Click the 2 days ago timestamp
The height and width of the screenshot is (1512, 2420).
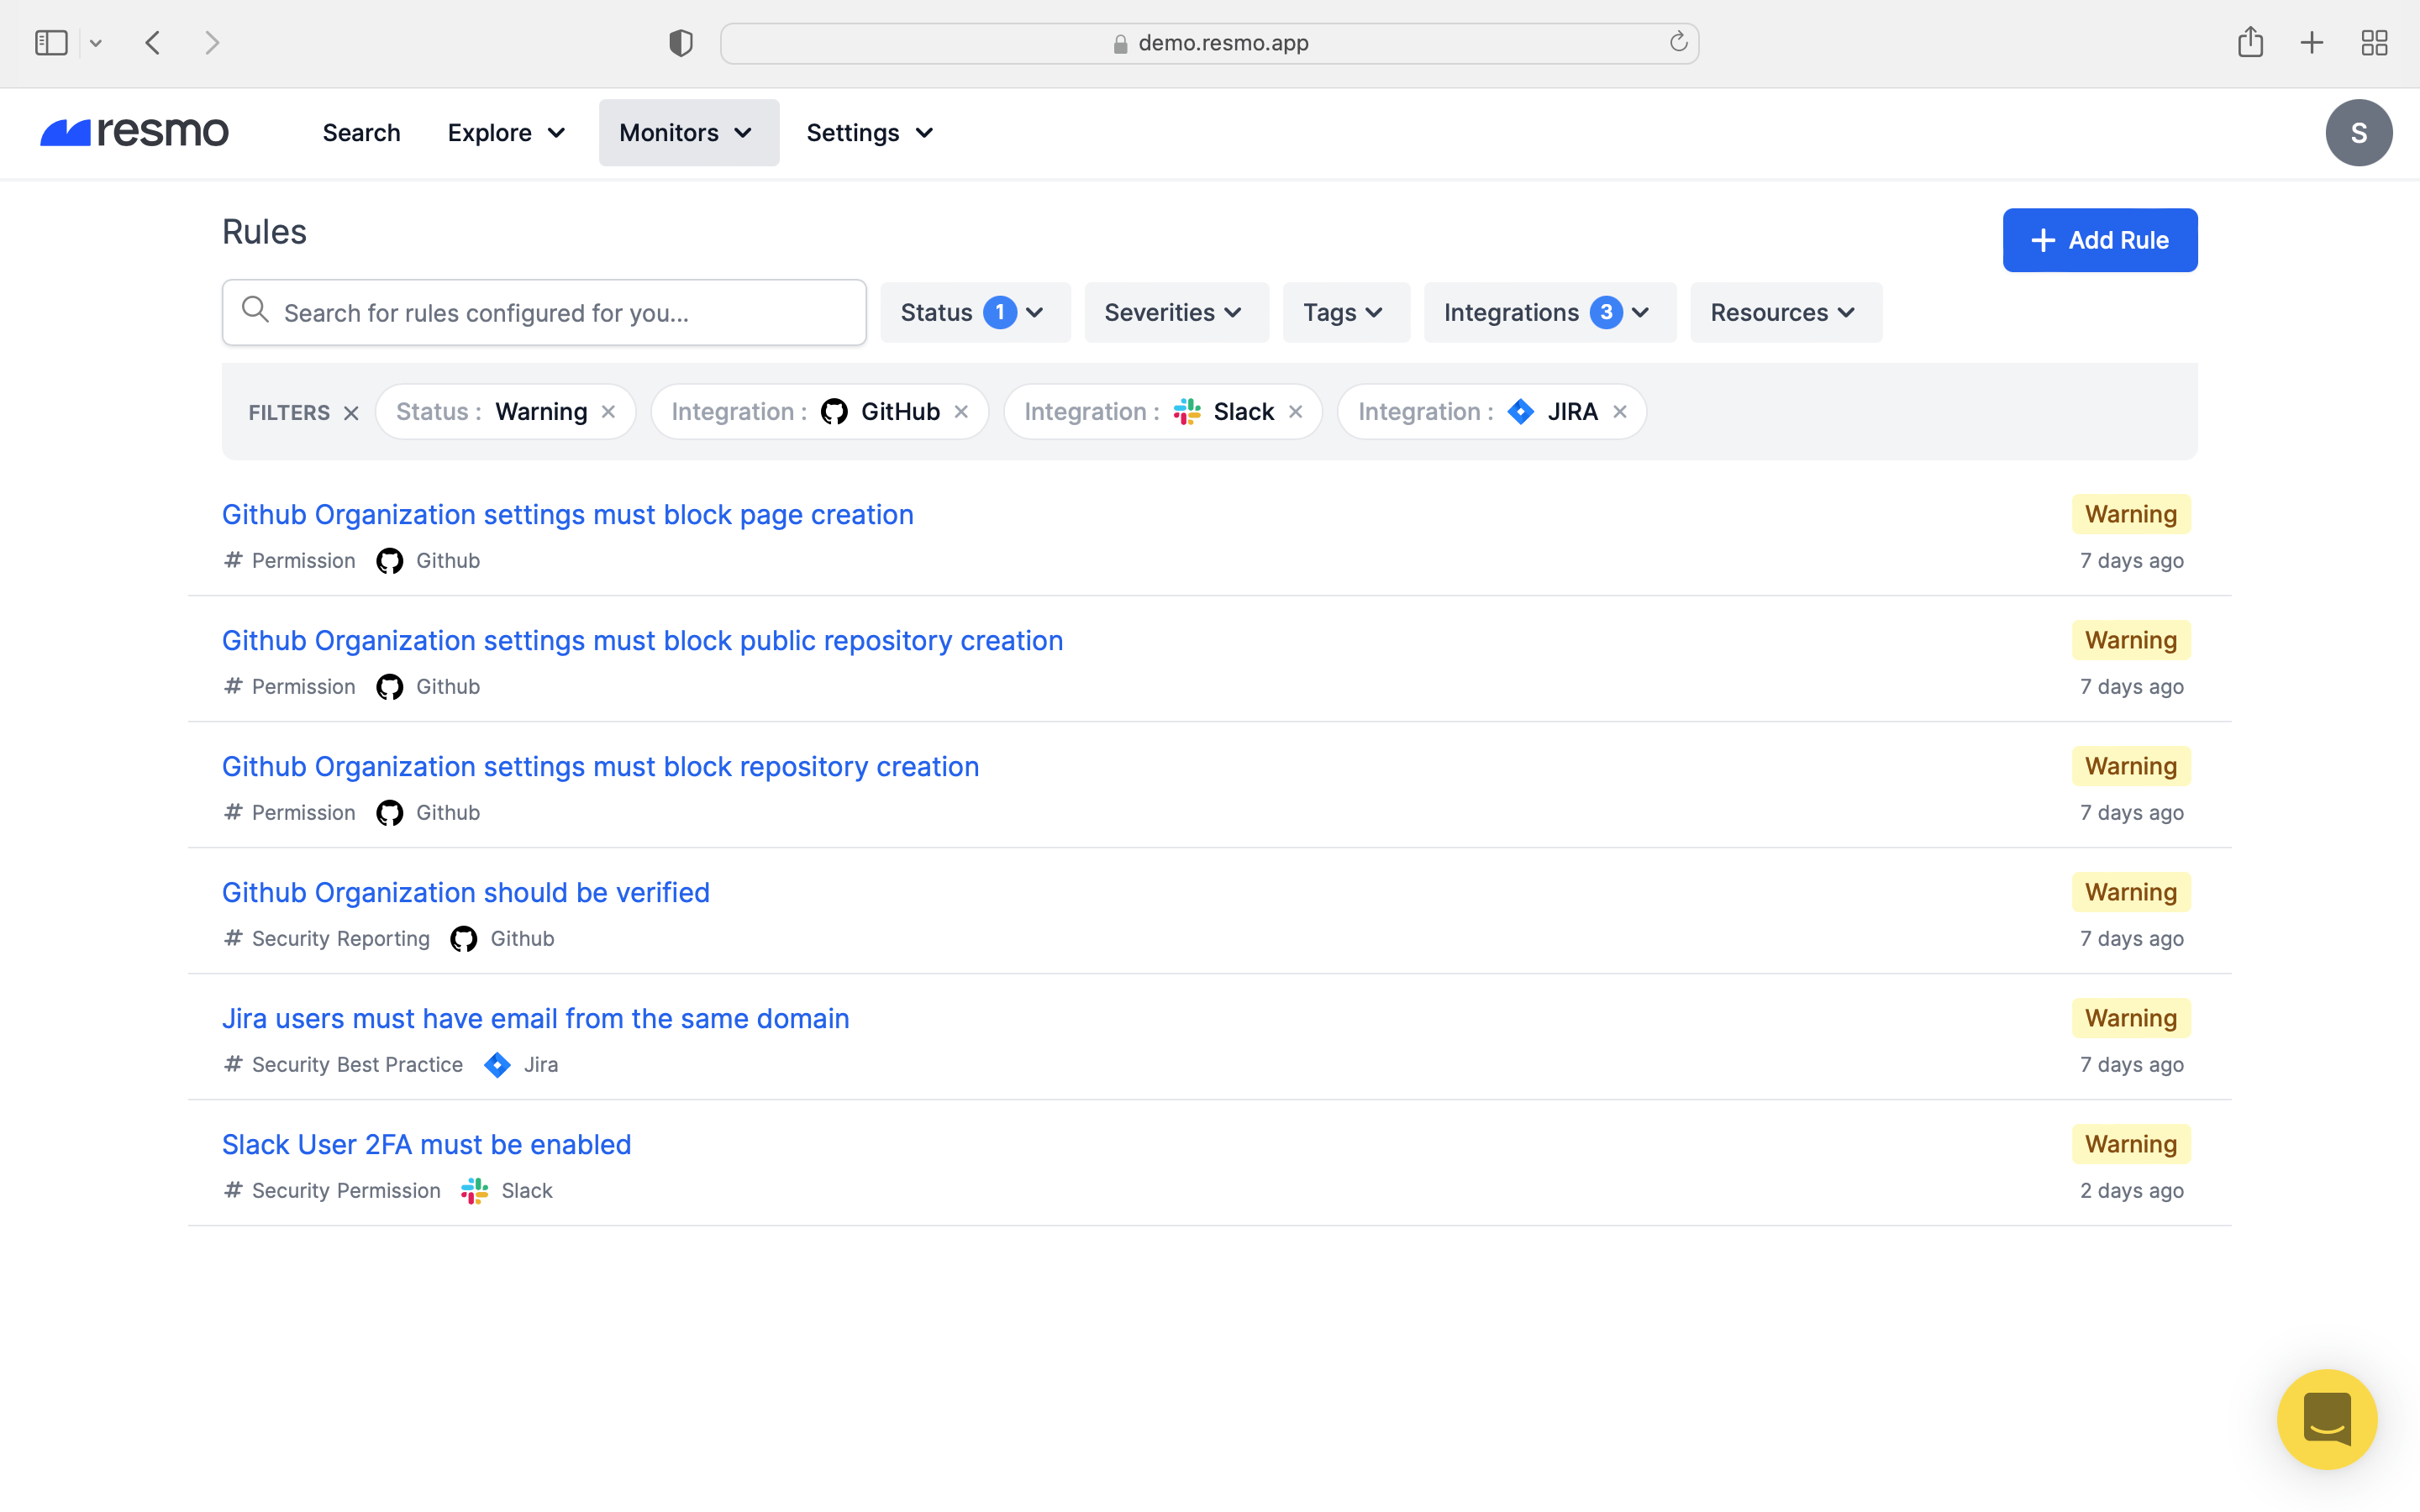point(2131,1191)
